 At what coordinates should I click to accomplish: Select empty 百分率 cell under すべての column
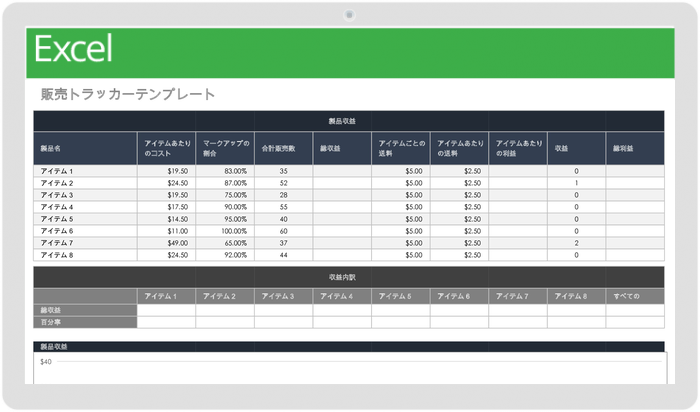[x=635, y=322]
